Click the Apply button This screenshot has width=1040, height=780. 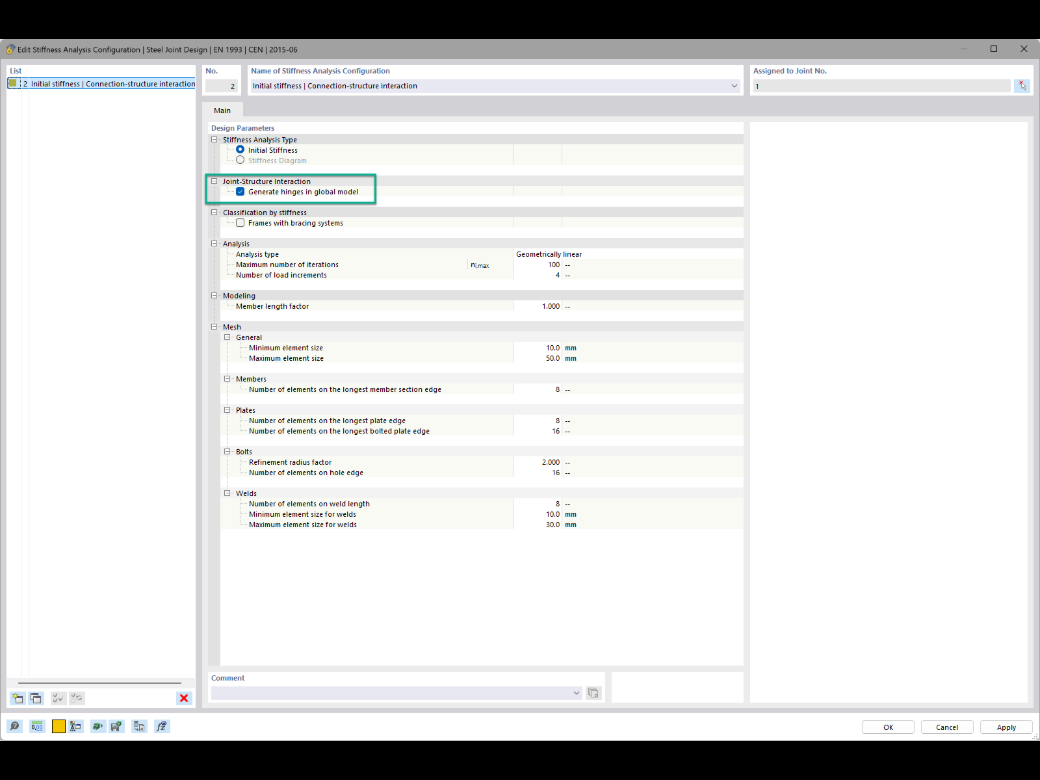click(1006, 727)
